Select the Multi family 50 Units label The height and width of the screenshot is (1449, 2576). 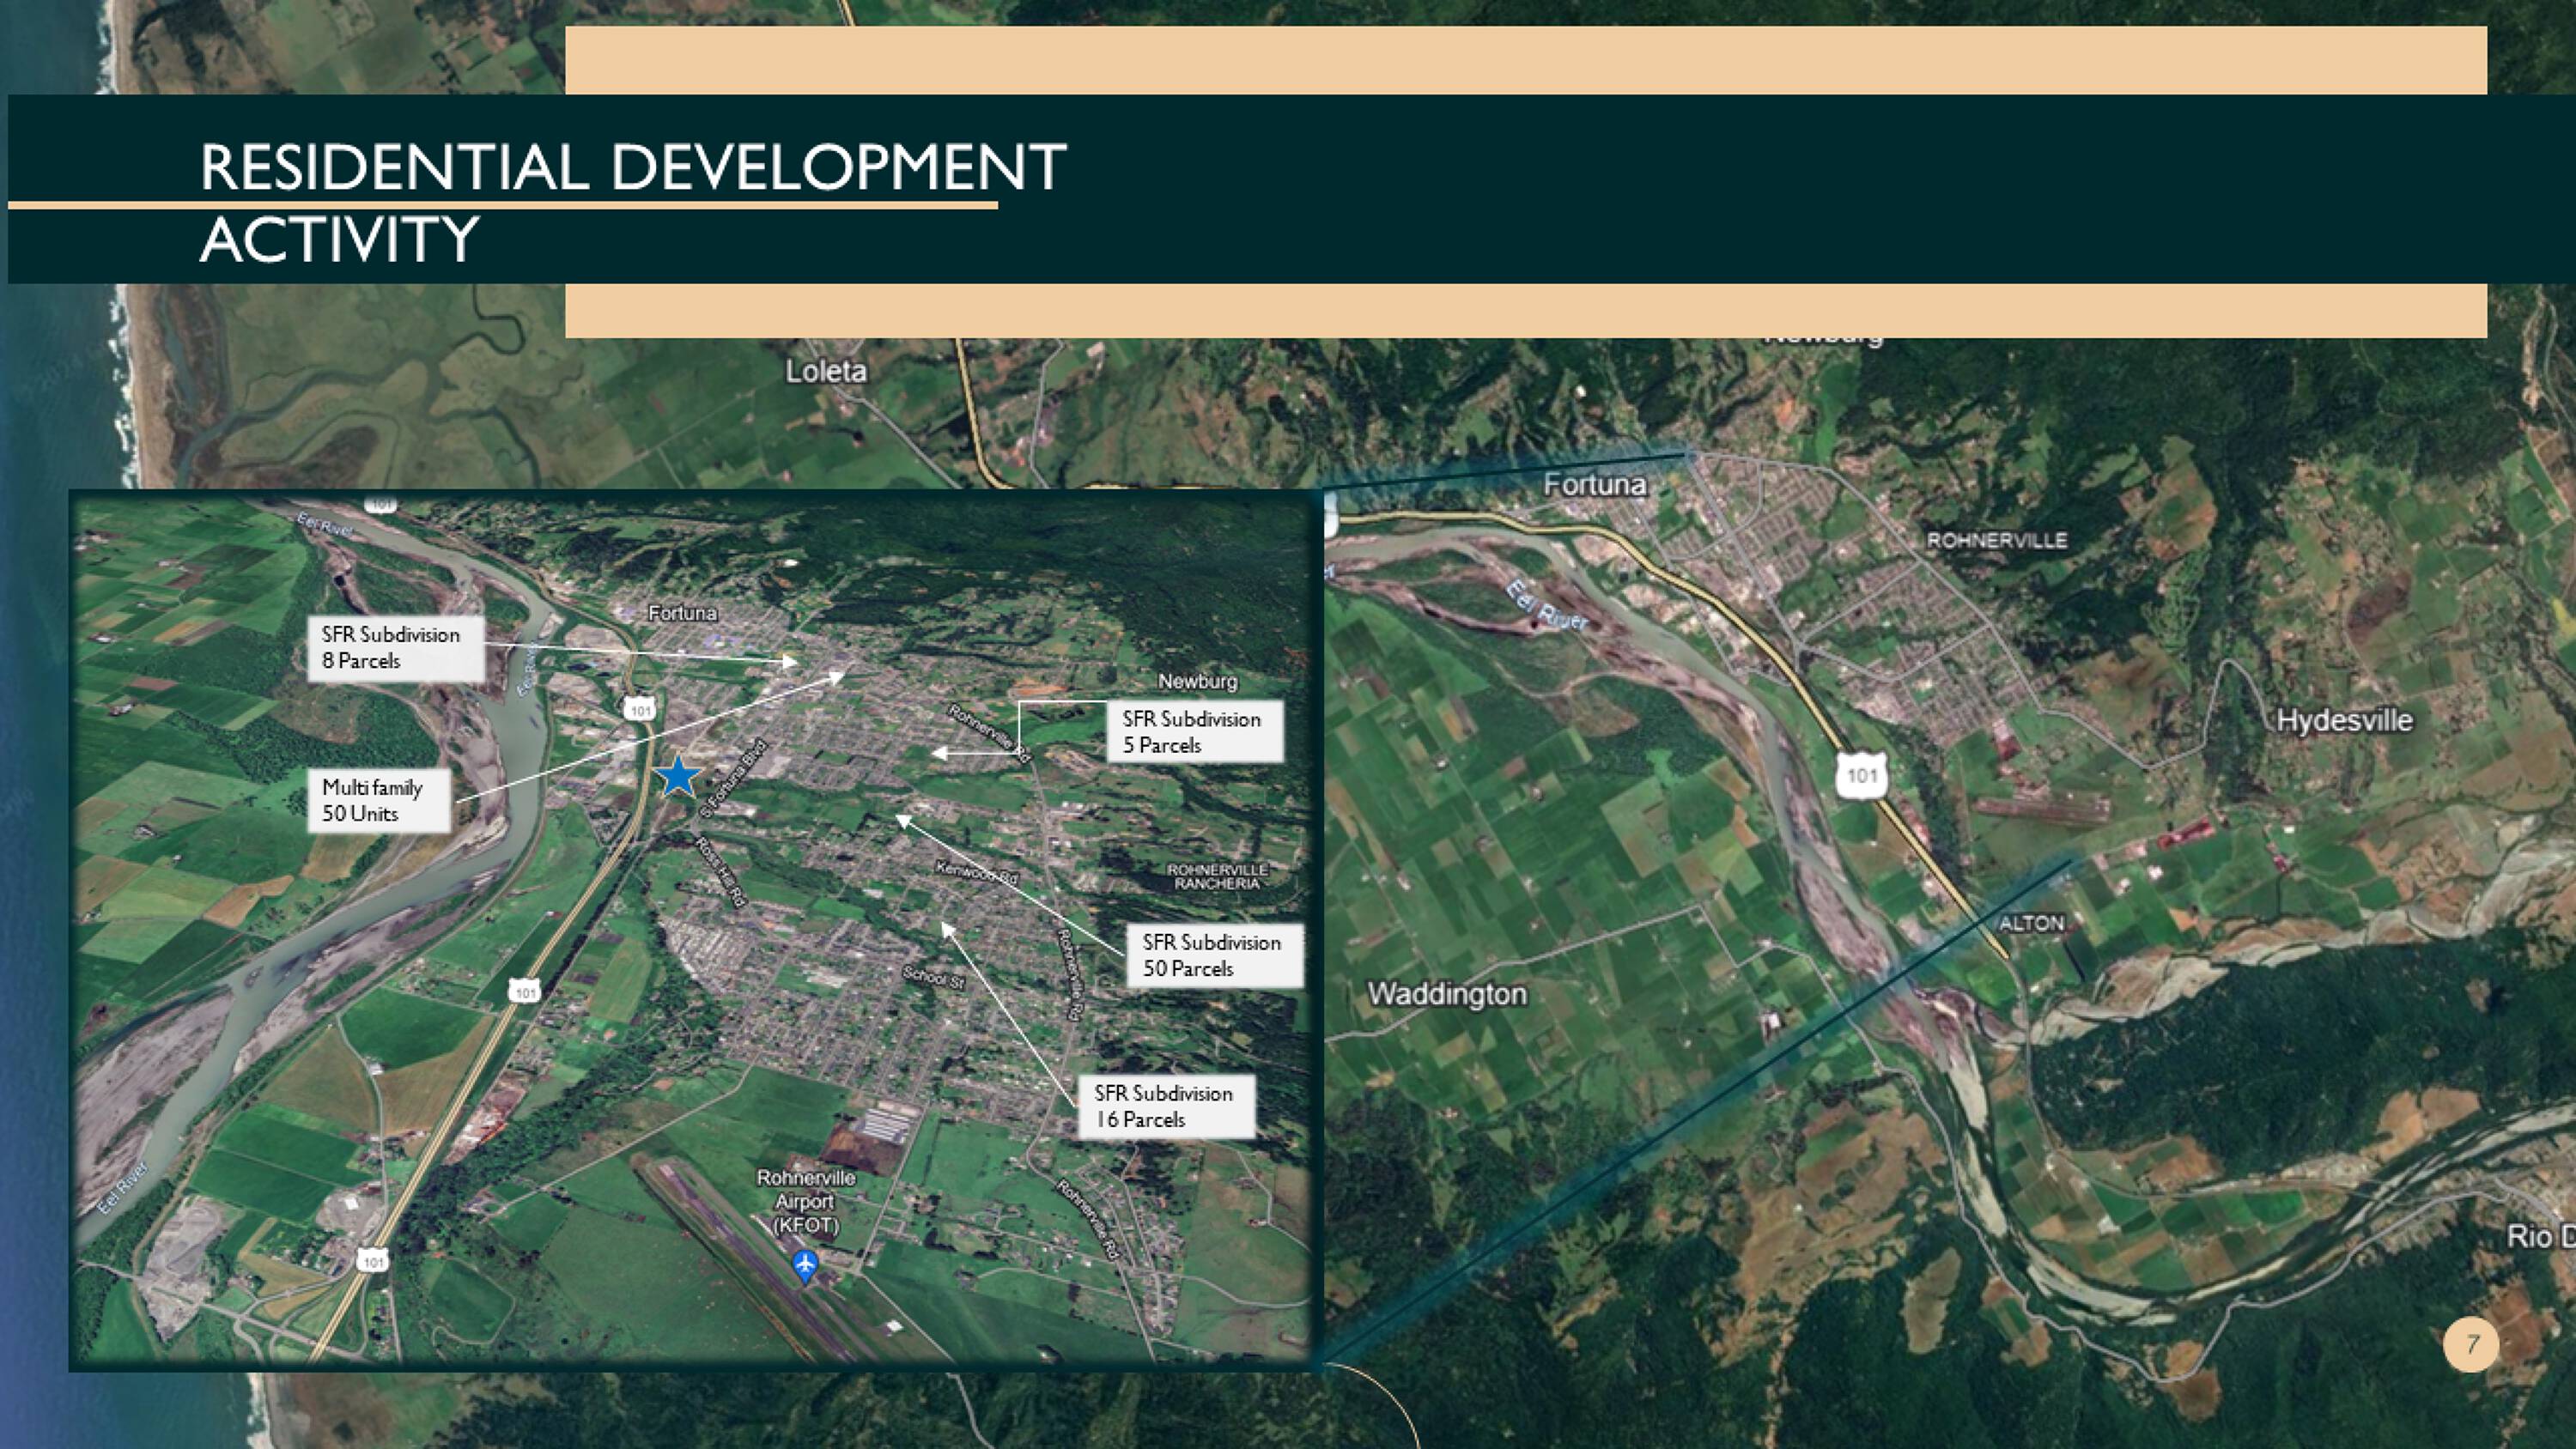point(379,800)
